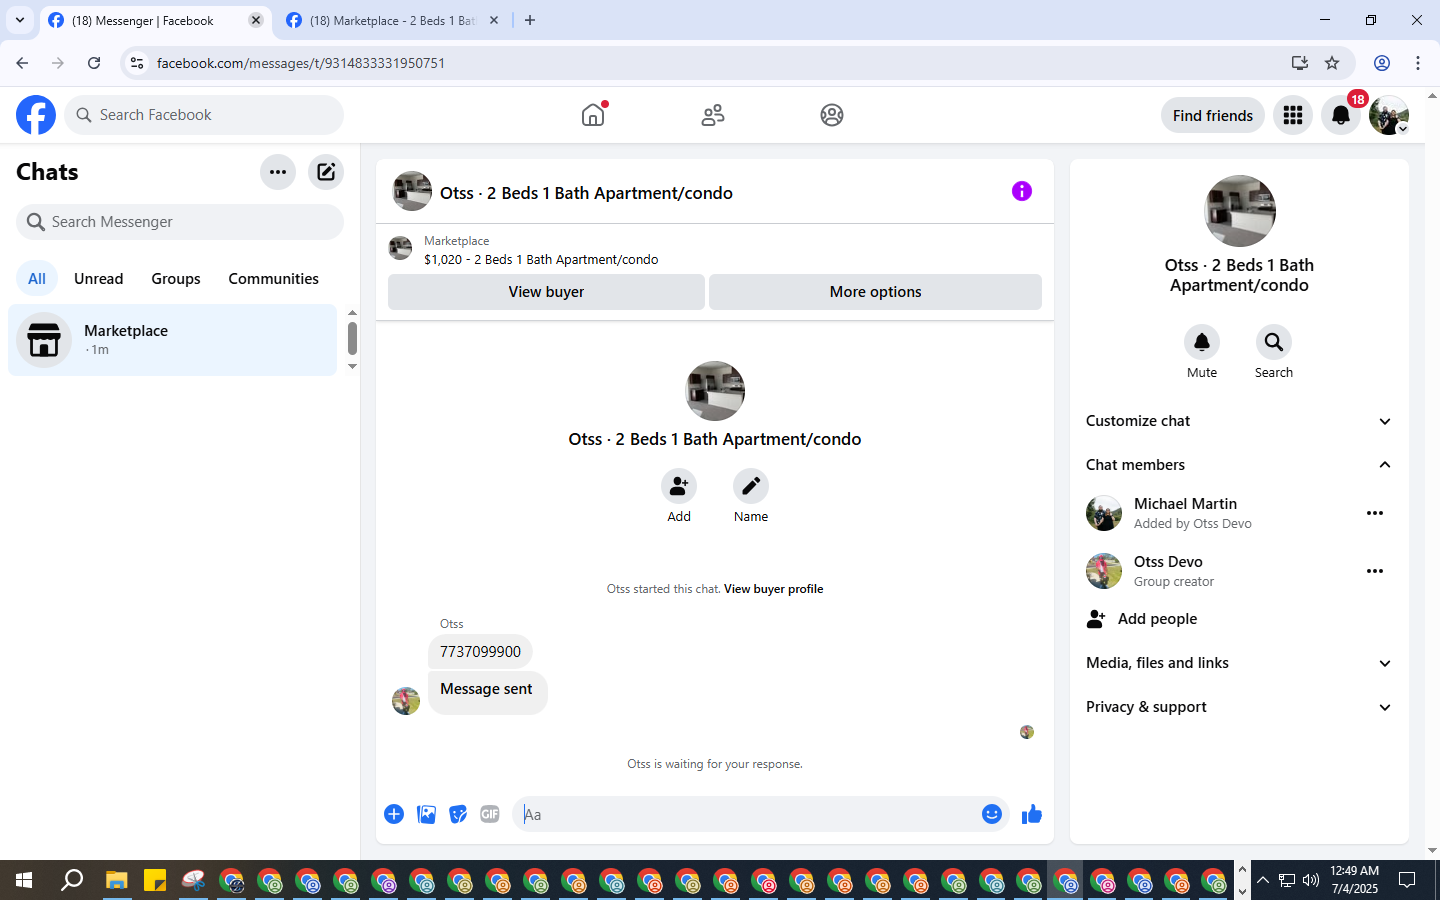This screenshot has width=1440, height=900.
Task: Open conversation information purple icon
Action: [x=1021, y=191]
